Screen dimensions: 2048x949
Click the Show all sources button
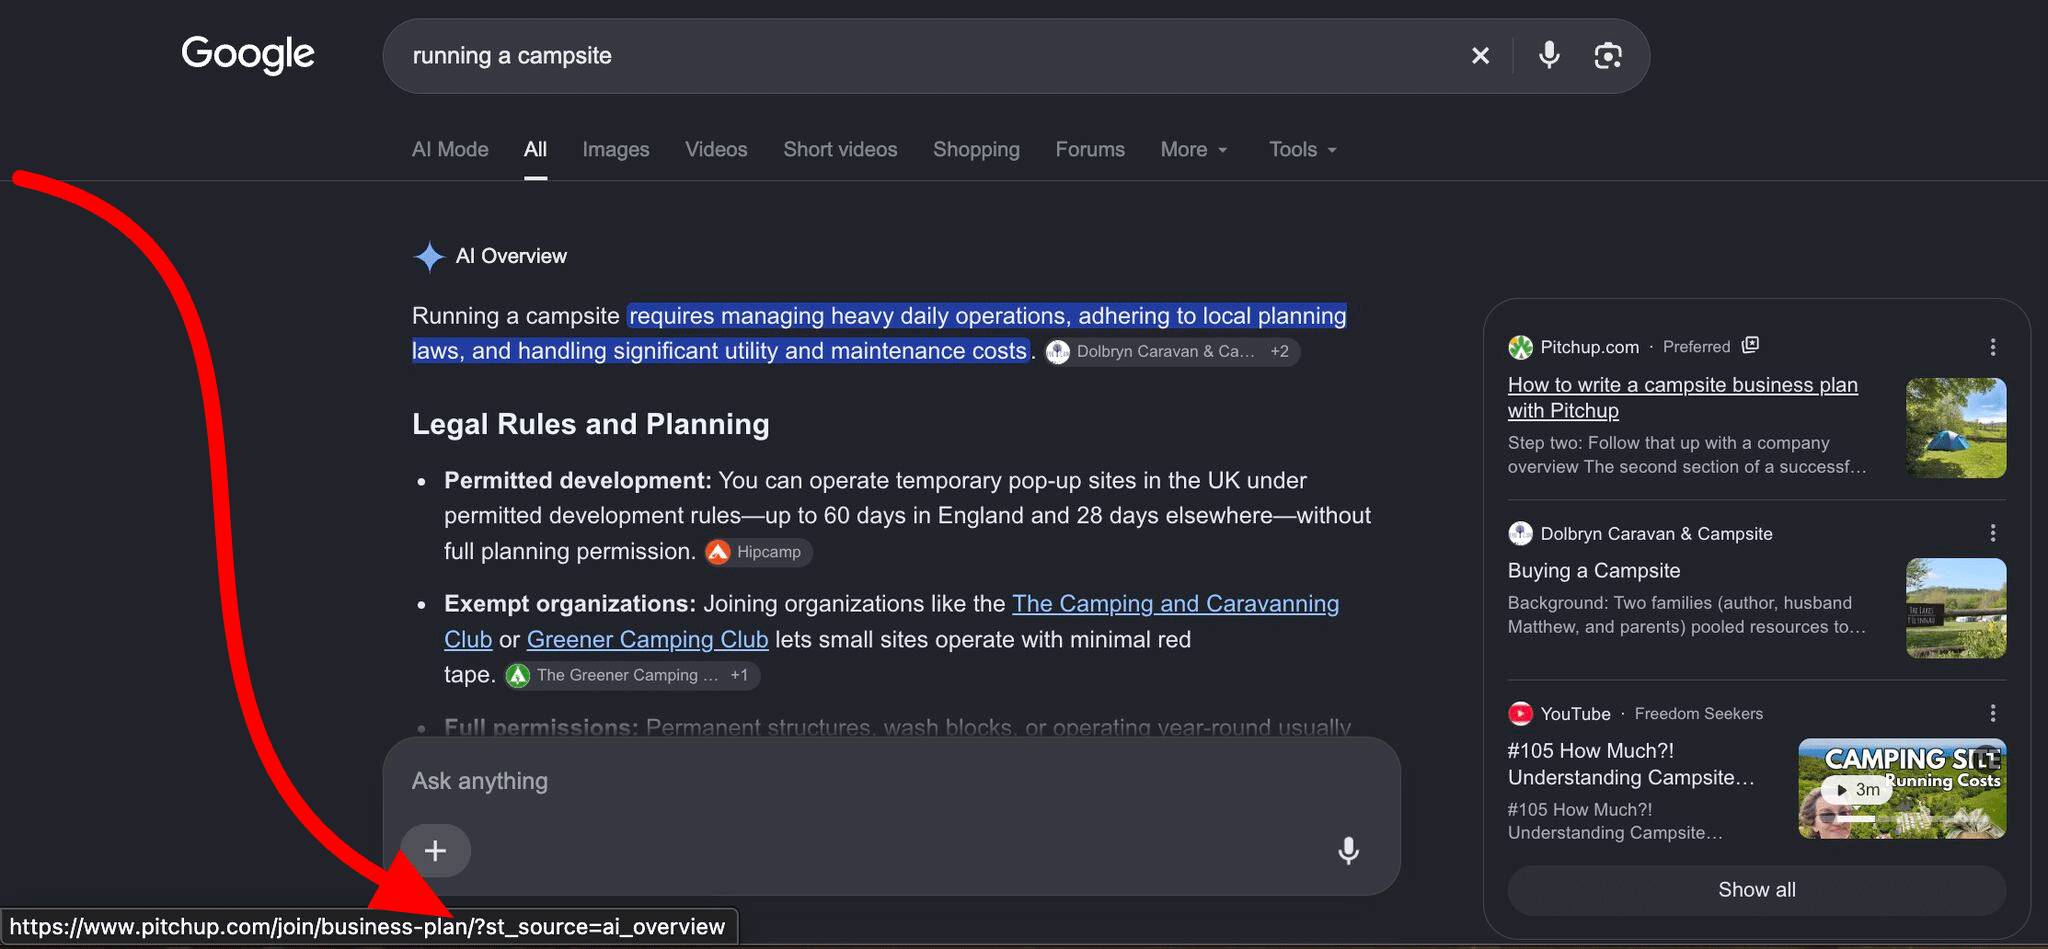point(1757,890)
